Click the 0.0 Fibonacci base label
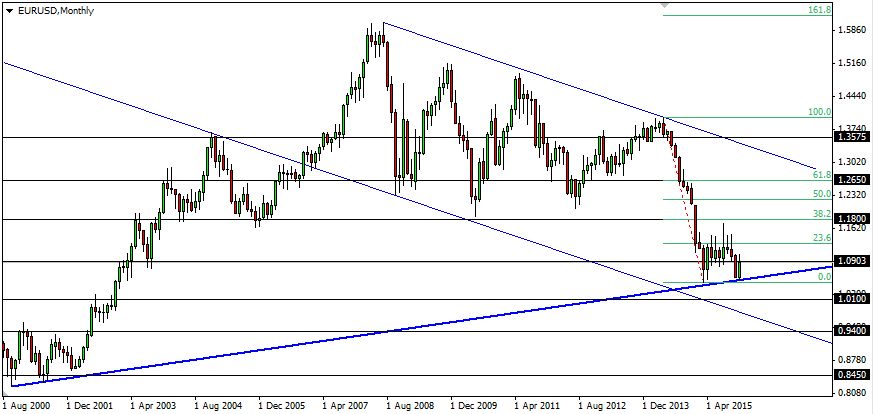Image resolution: width=873 pixels, height=414 pixels. click(824, 276)
